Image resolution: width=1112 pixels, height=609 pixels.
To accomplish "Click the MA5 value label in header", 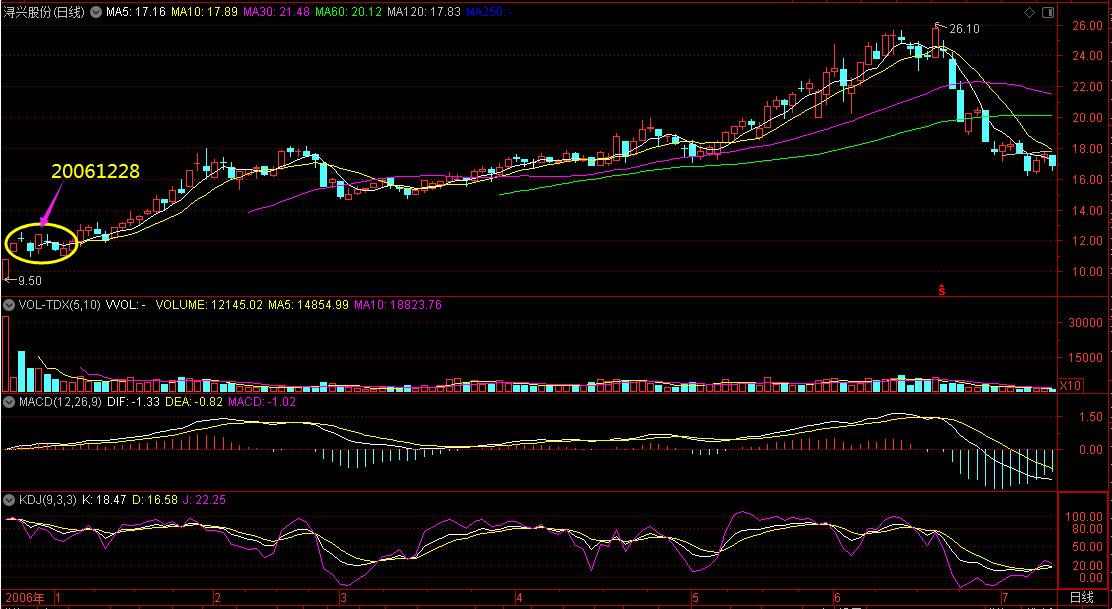I will pos(135,12).
